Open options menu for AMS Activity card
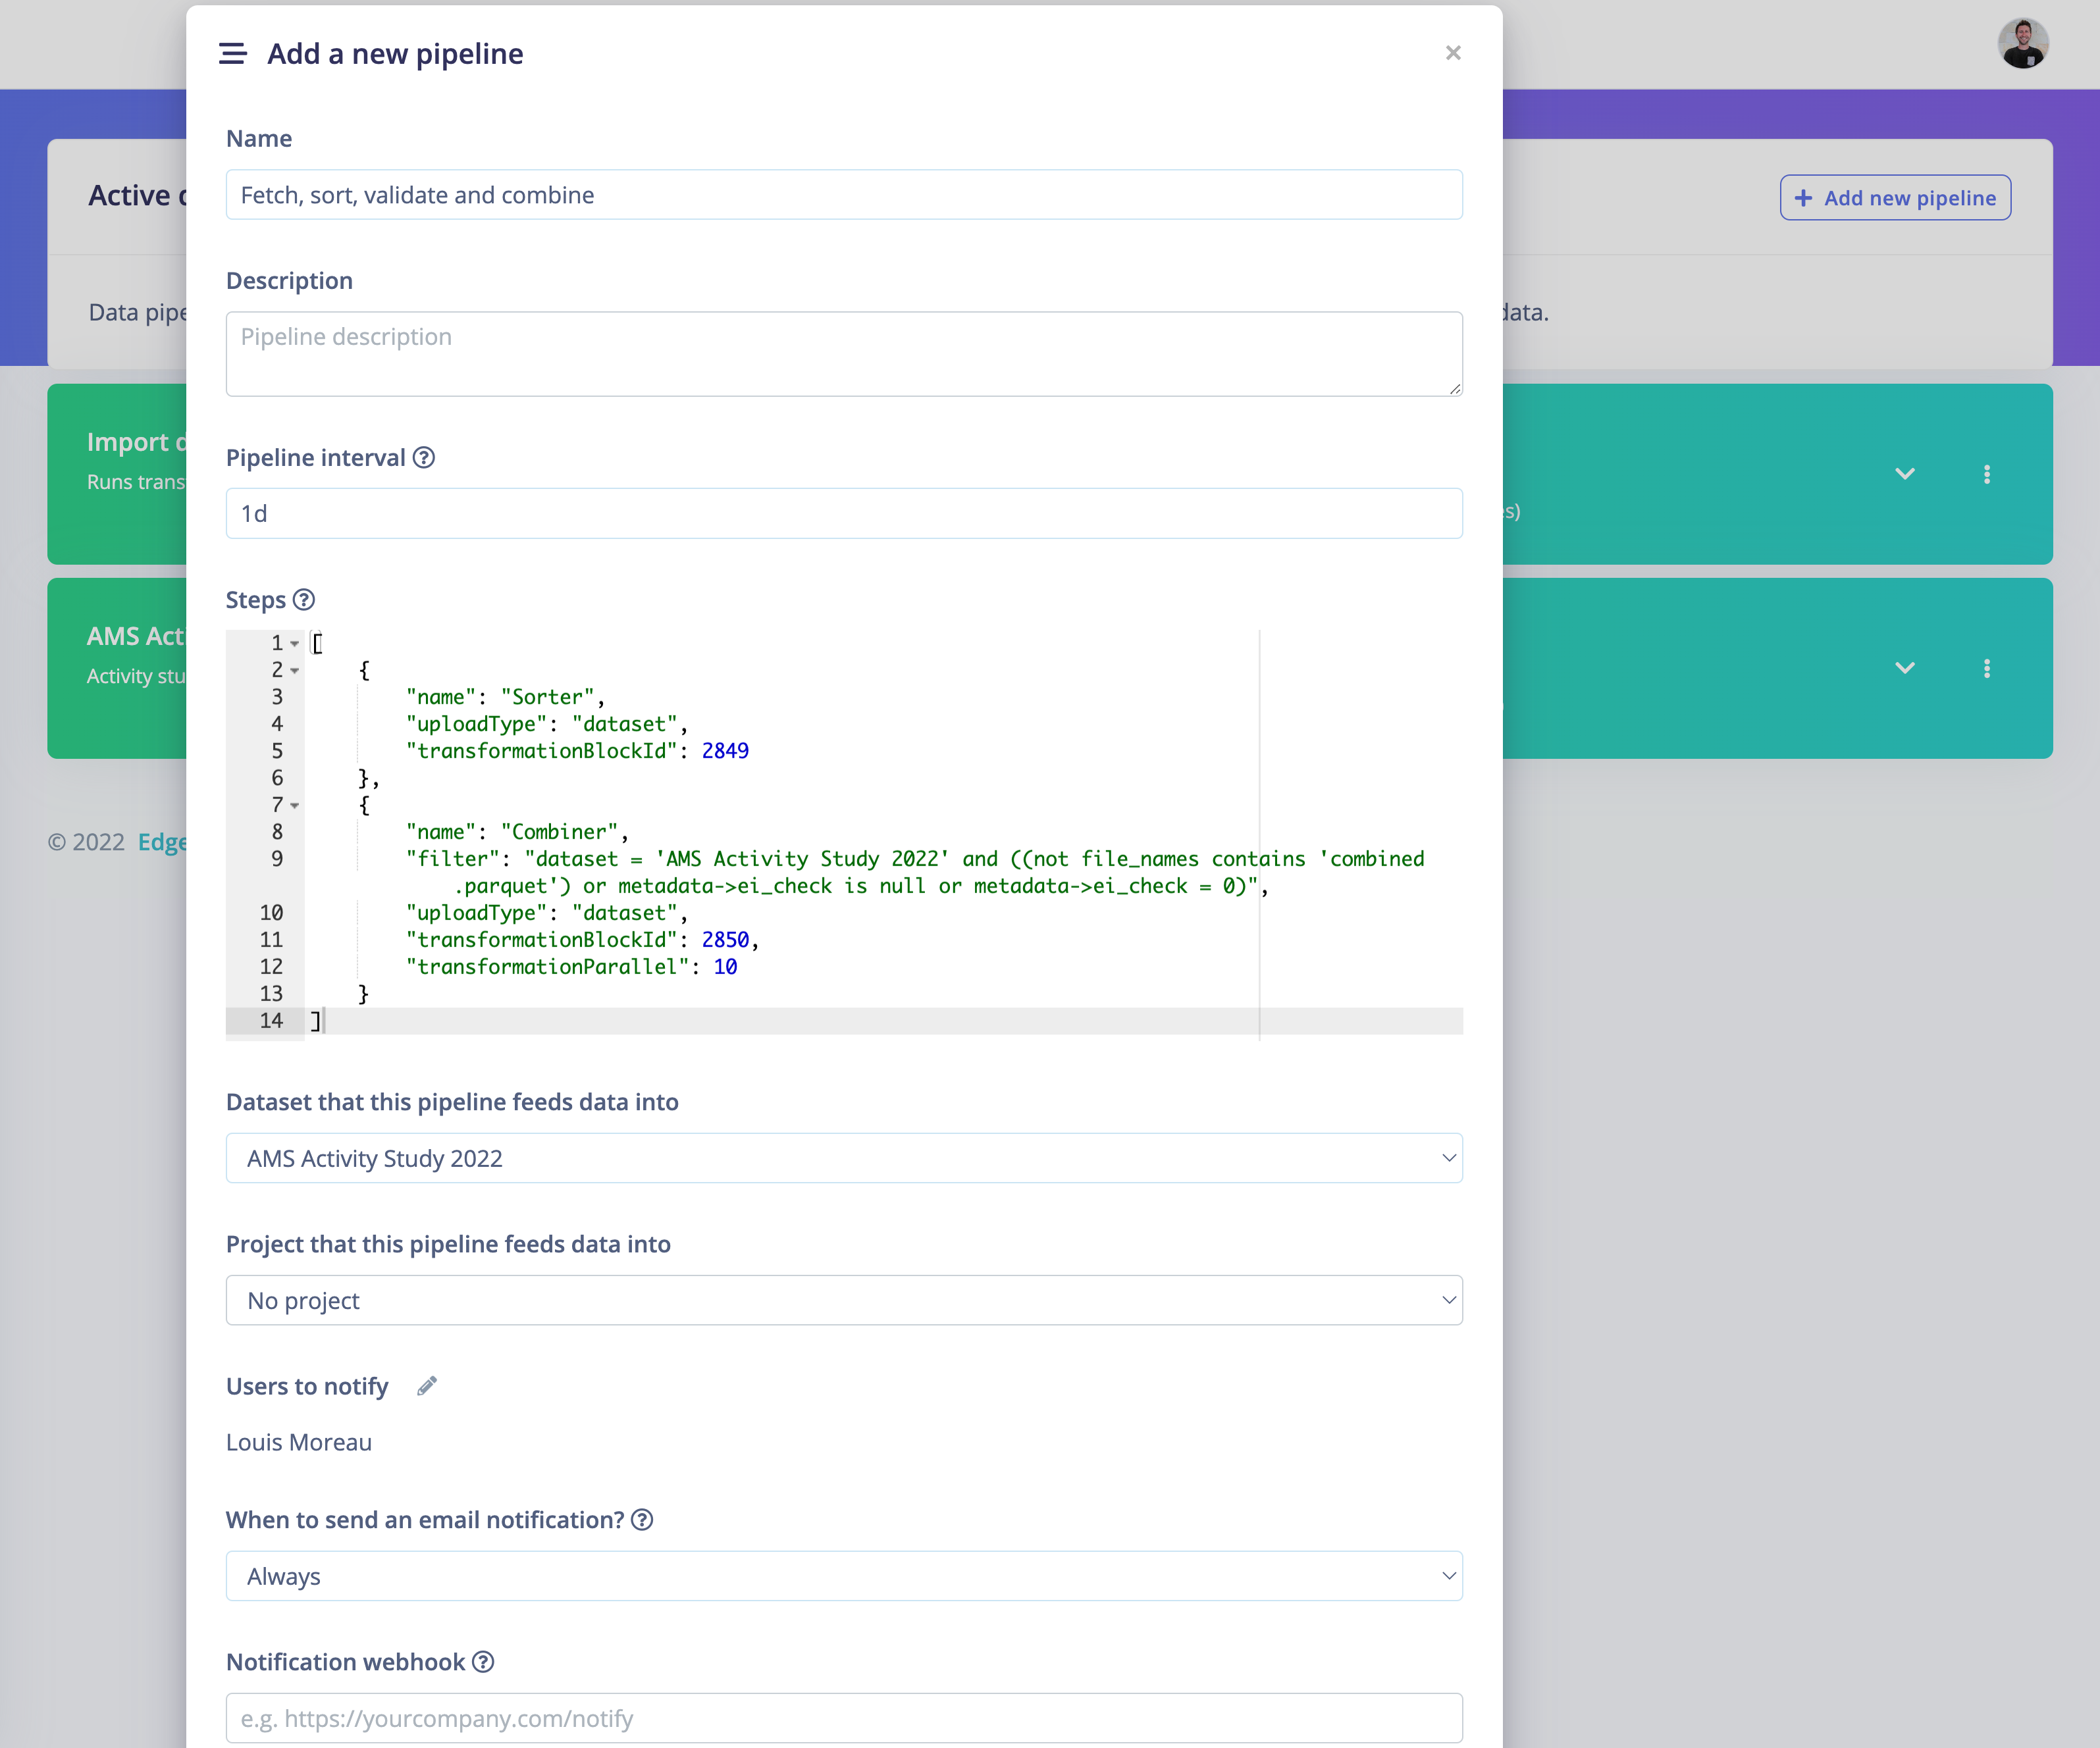Image resolution: width=2100 pixels, height=1748 pixels. 1987,668
